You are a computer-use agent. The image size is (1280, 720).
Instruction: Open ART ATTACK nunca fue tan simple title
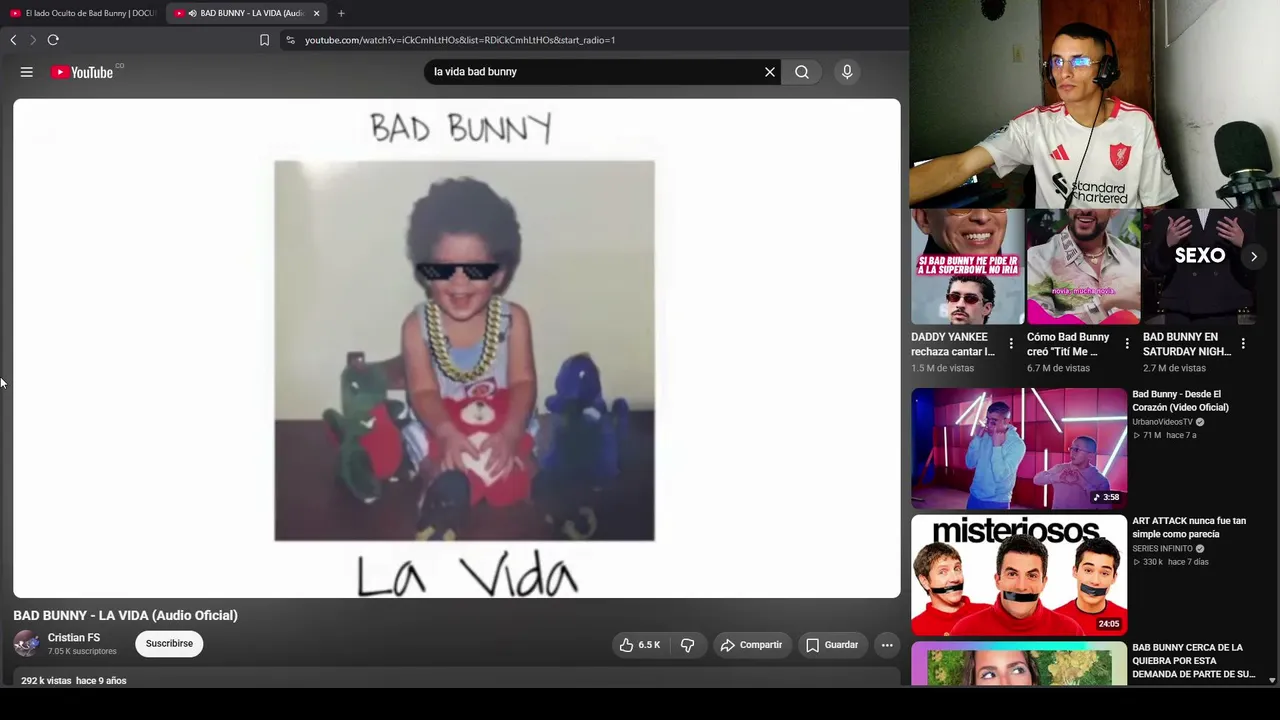click(x=1189, y=528)
